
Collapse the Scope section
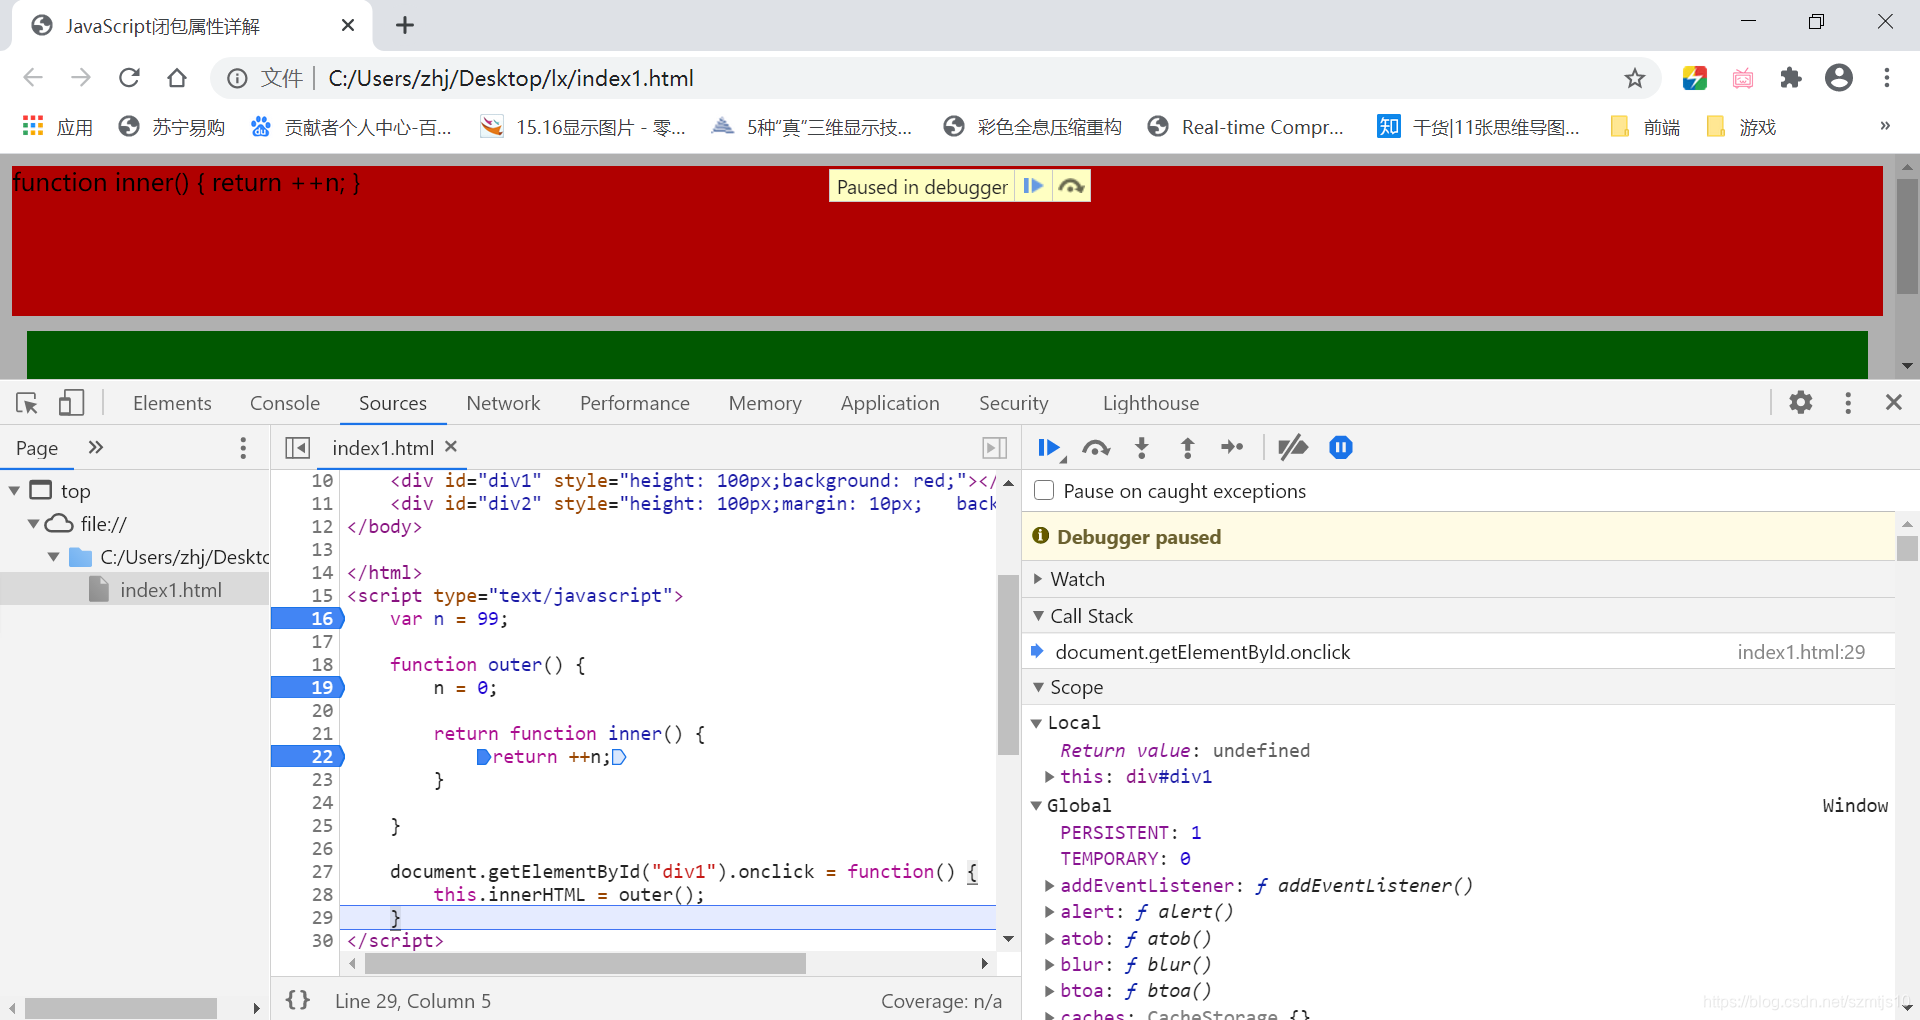[x=1038, y=687]
